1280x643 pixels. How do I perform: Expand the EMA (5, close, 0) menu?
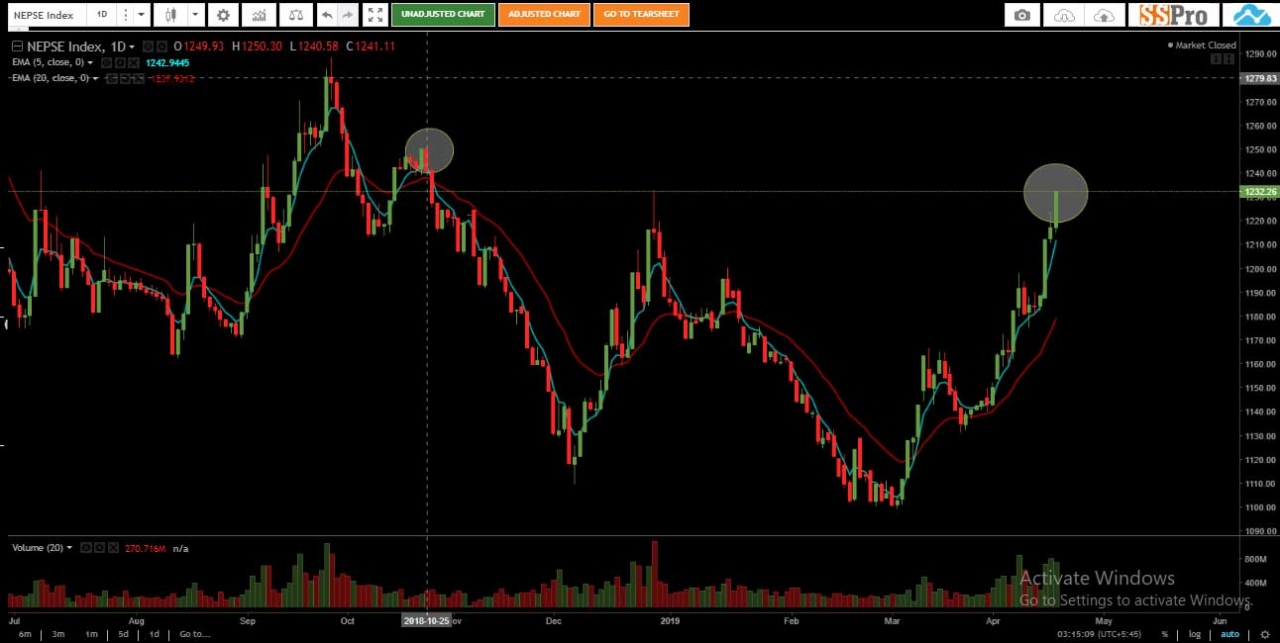click(91, 63)
